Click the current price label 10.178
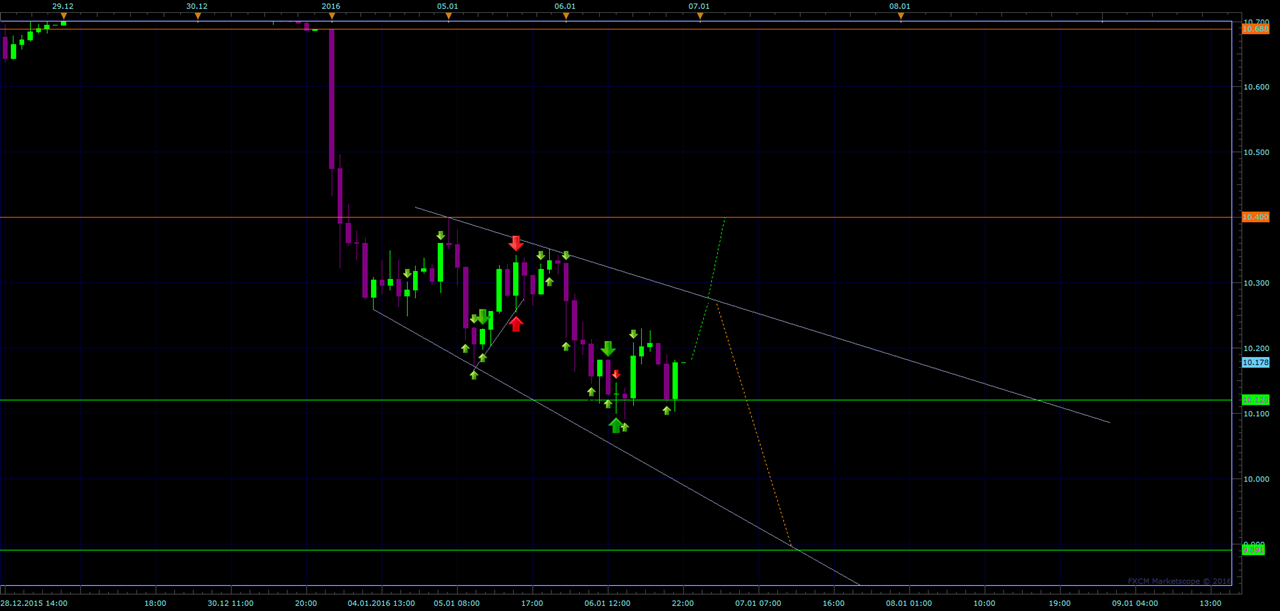Screen dimensions: 1280x611 point(1255,362)
